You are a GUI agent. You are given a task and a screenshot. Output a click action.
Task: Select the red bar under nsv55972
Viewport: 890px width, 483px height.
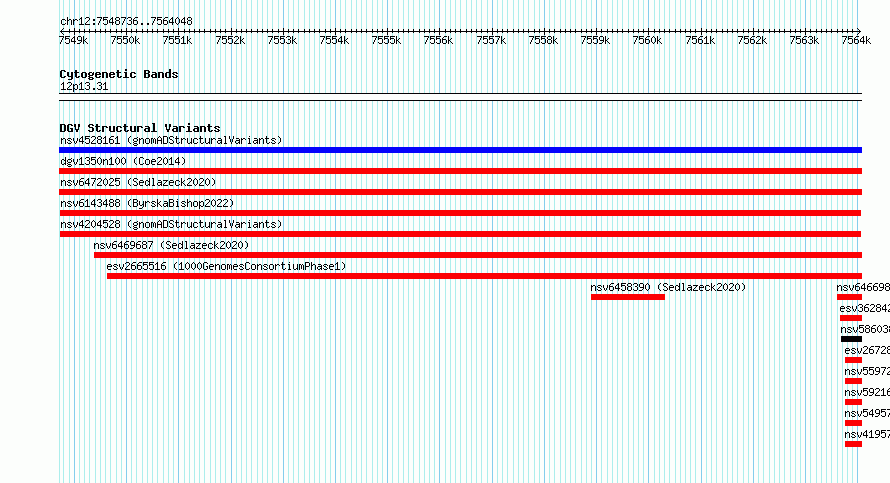(x=853, y=381)
